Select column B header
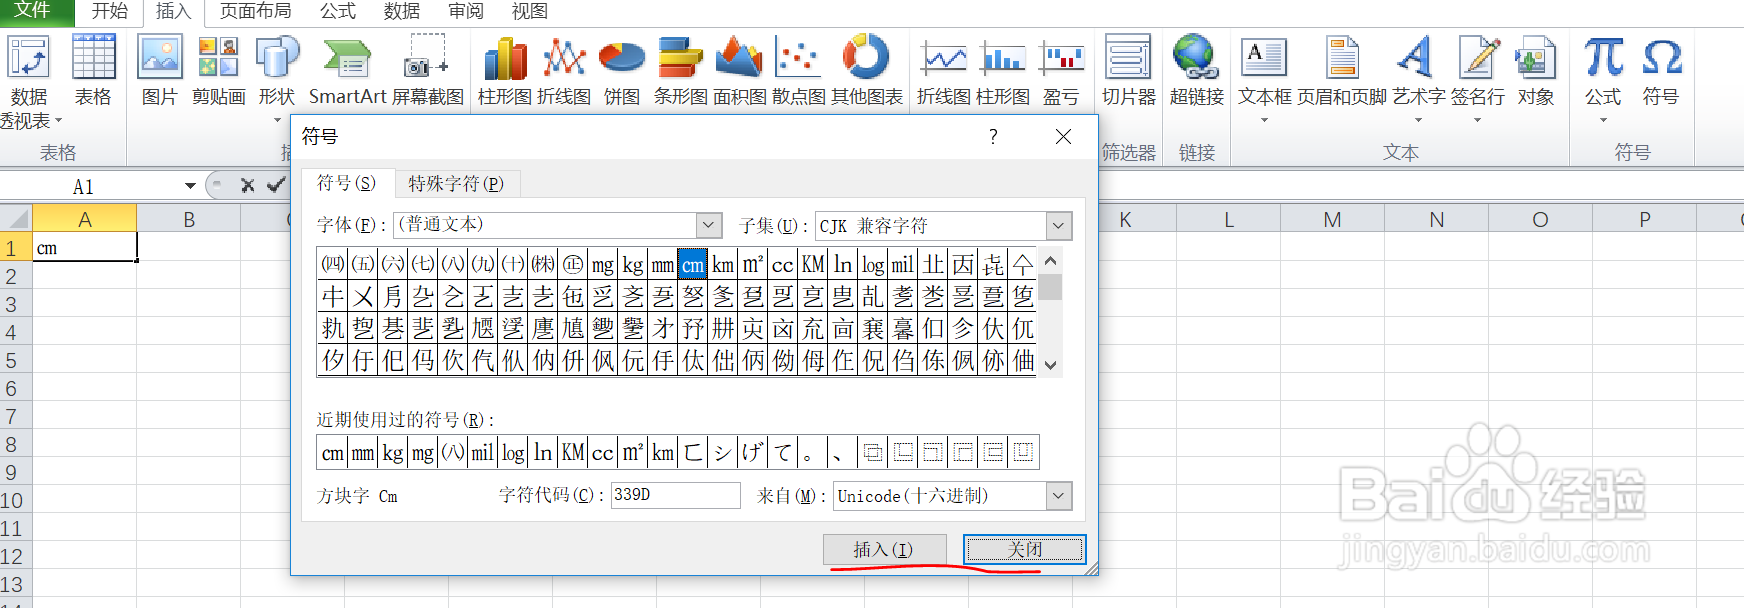The image size is (1744, 608). click(x=189, y=219)
